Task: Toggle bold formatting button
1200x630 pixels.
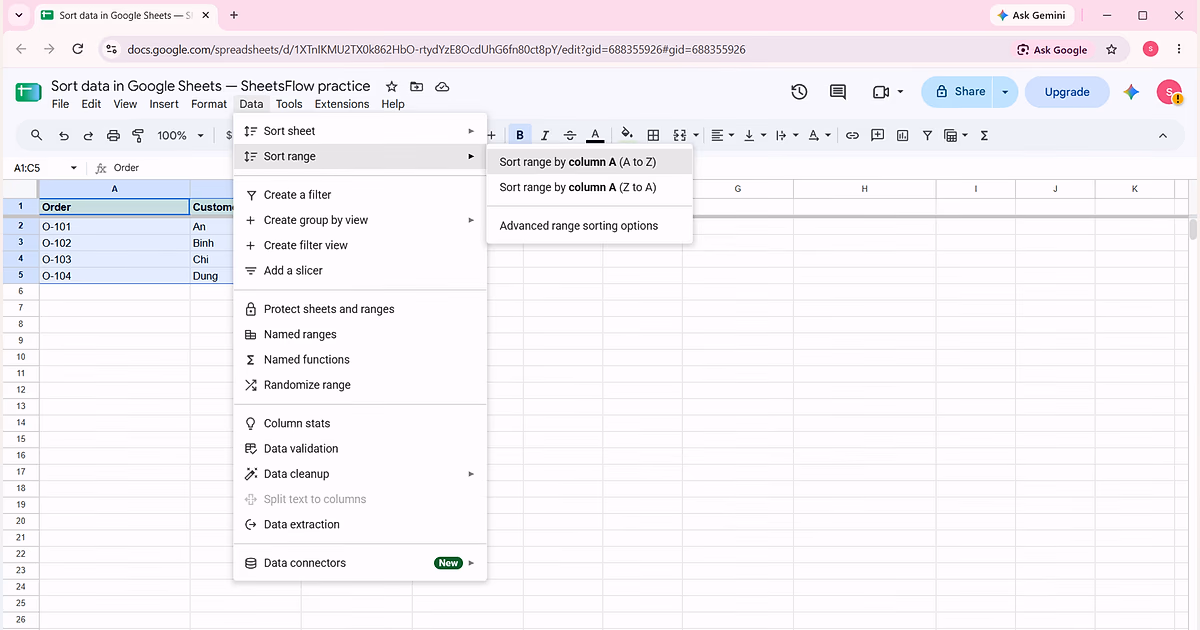Action: (x=520, y=135)
